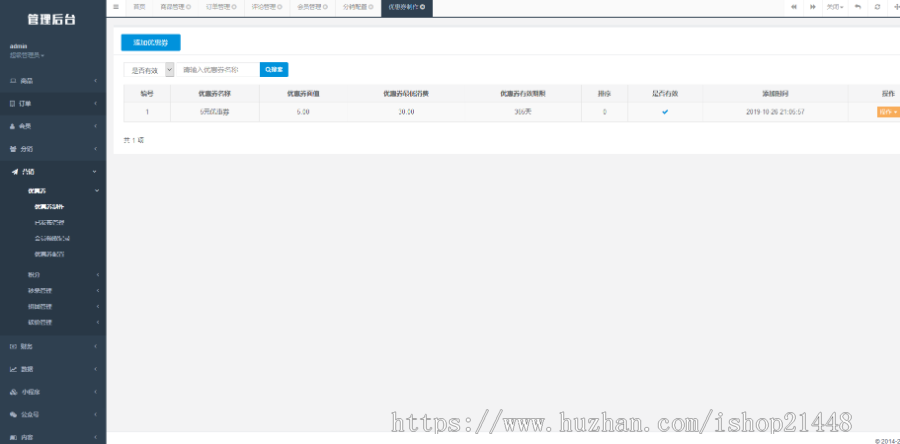Expand the 内容 menu chevron

[x=96, y=437]
